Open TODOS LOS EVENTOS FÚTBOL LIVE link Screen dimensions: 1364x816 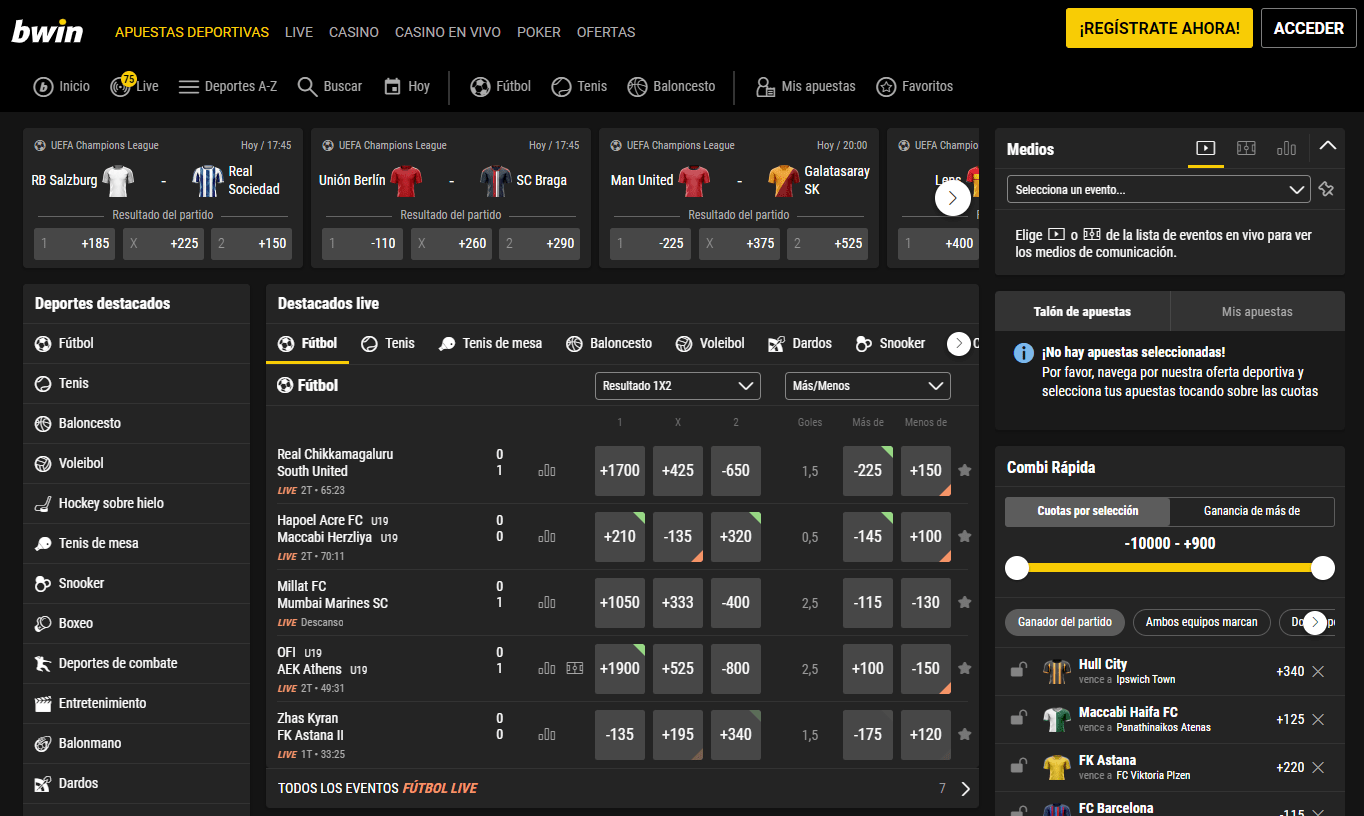(x=378, y=789)
